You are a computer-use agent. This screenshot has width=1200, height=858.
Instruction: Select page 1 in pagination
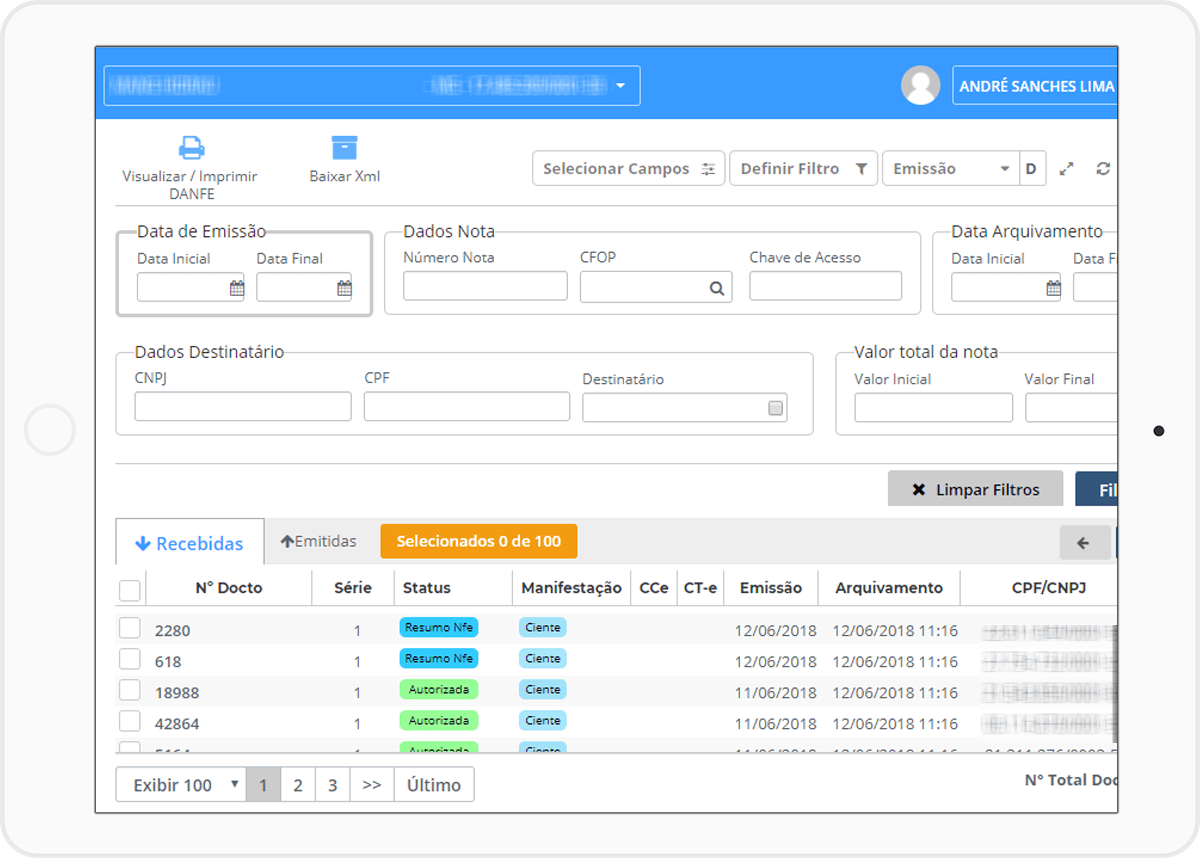point(263,785)
